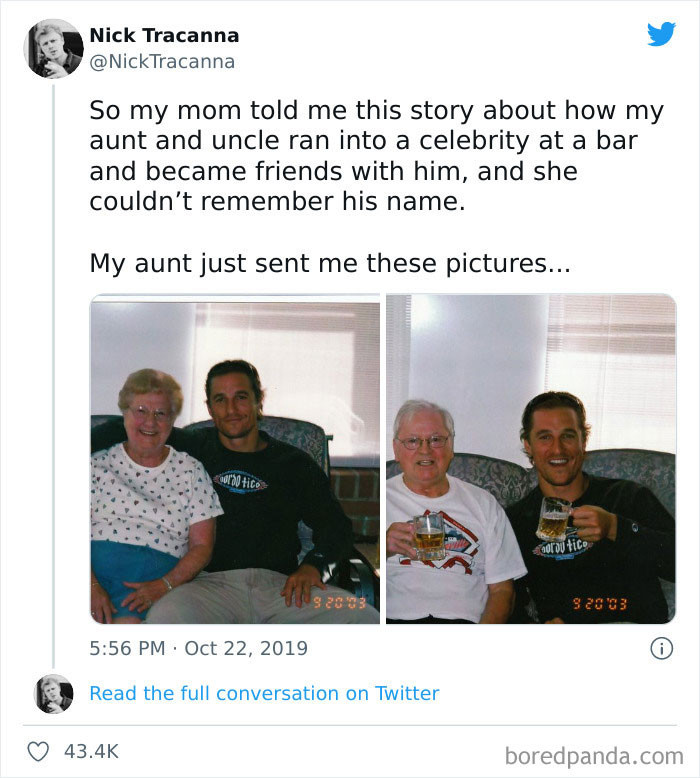Viewport: 700px width, 778px height.
Task: Click the shirt logo in the left photo
Action: (240, 482)
